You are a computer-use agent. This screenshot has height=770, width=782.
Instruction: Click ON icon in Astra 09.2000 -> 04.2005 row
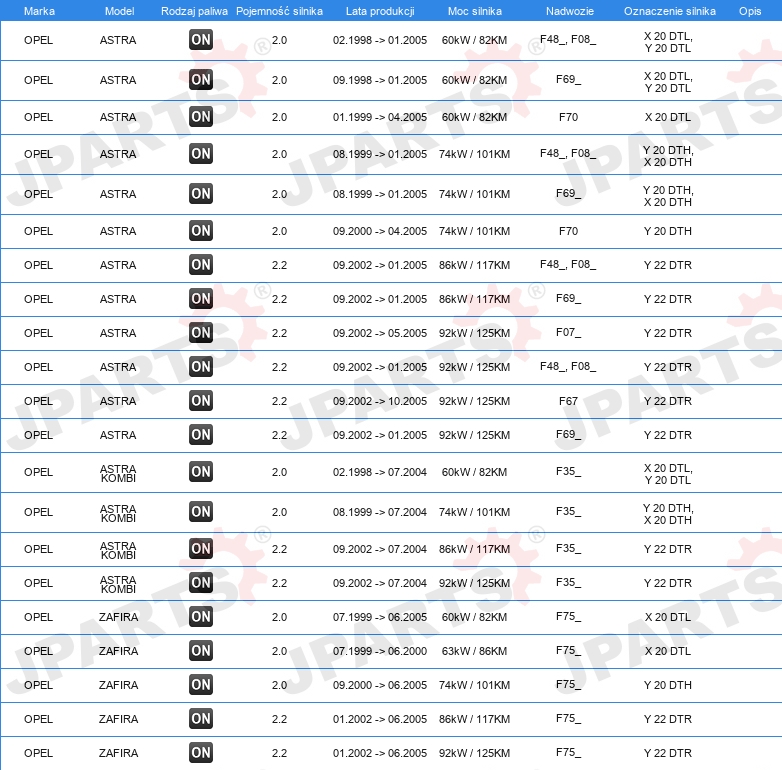tap(201, 230)
